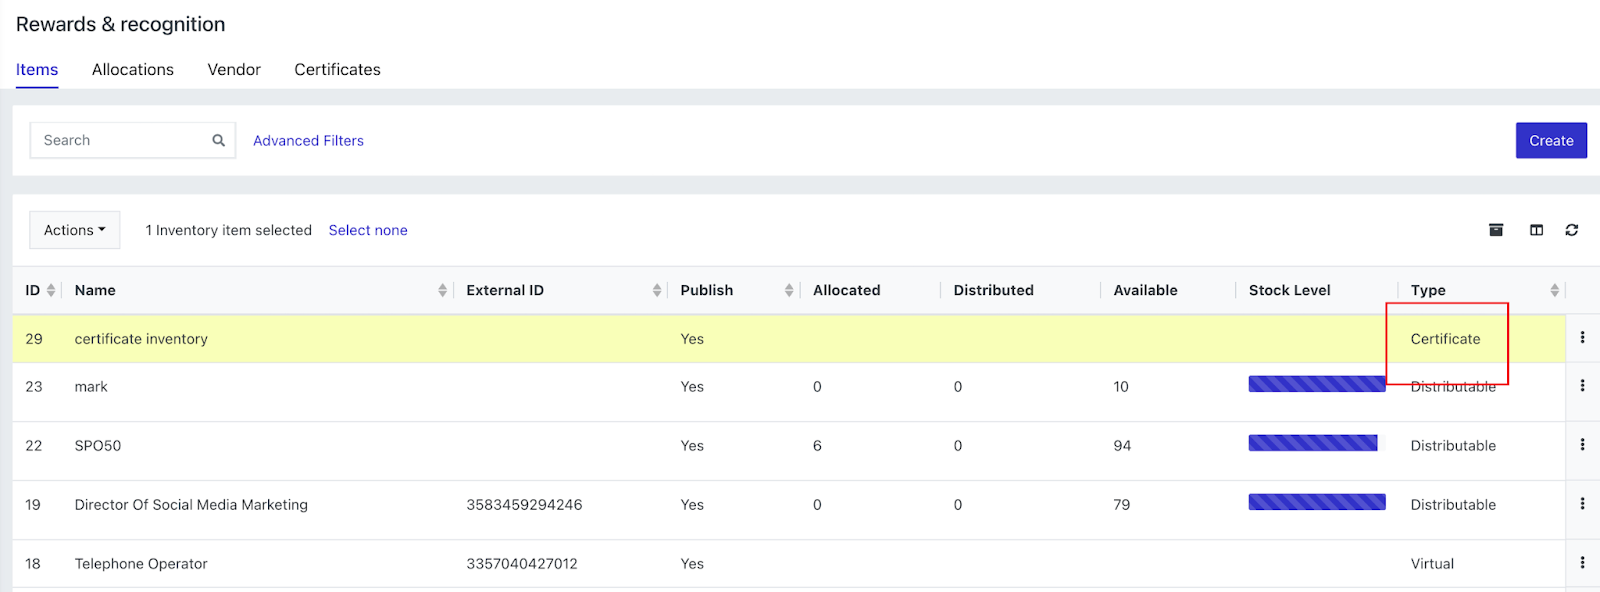Image resolution: width=1600 pixels, height=592 pixels.
Task: Switch to the Allocations tab
Action: pos(133,70)
